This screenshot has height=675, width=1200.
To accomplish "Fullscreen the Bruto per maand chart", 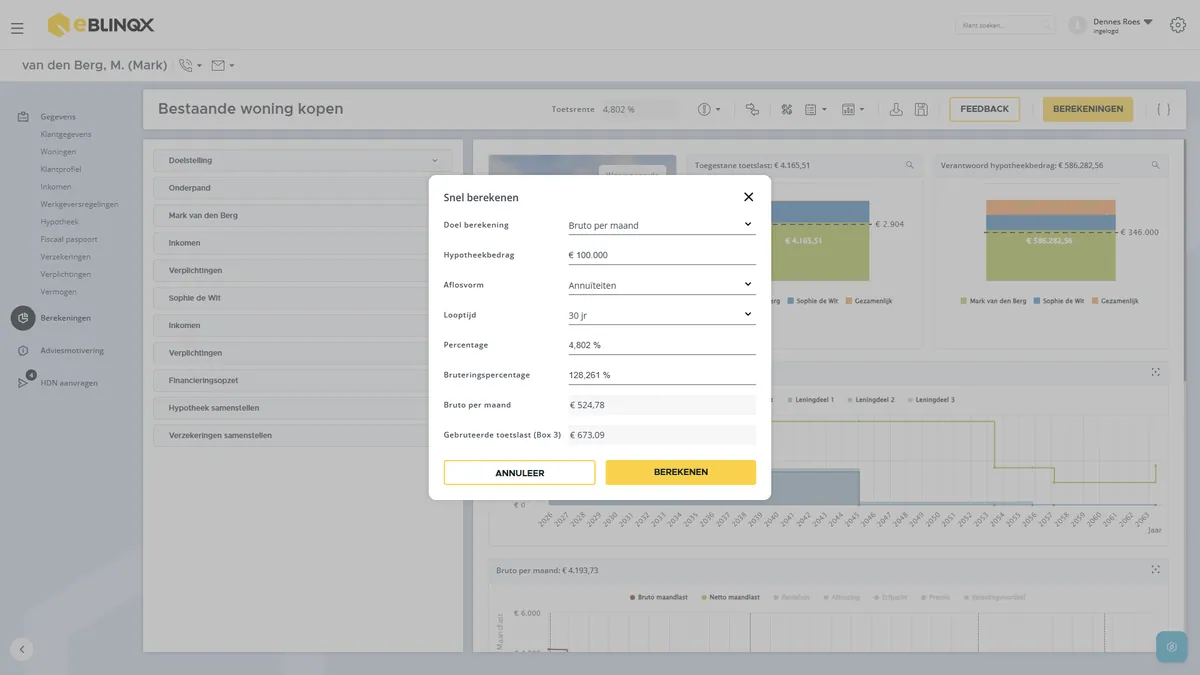I will point(1155,570).
